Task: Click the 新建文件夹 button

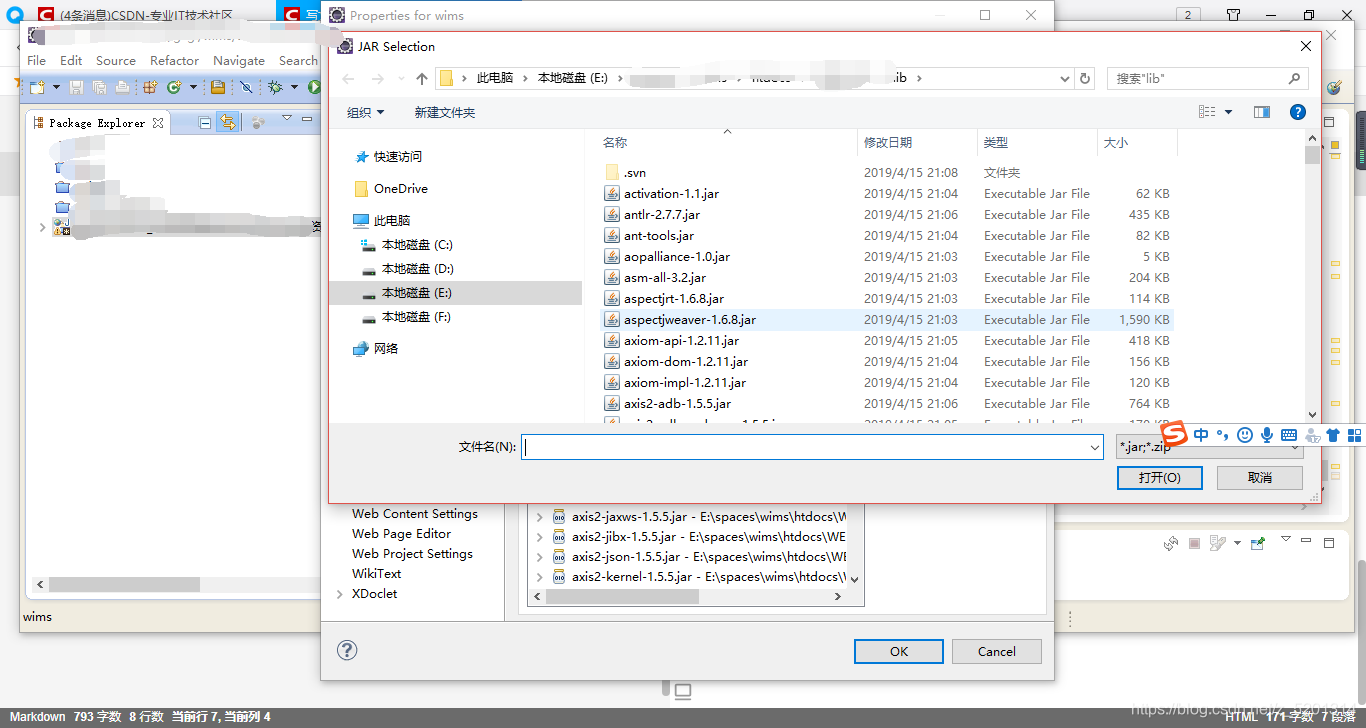Action: coord(445,112)
